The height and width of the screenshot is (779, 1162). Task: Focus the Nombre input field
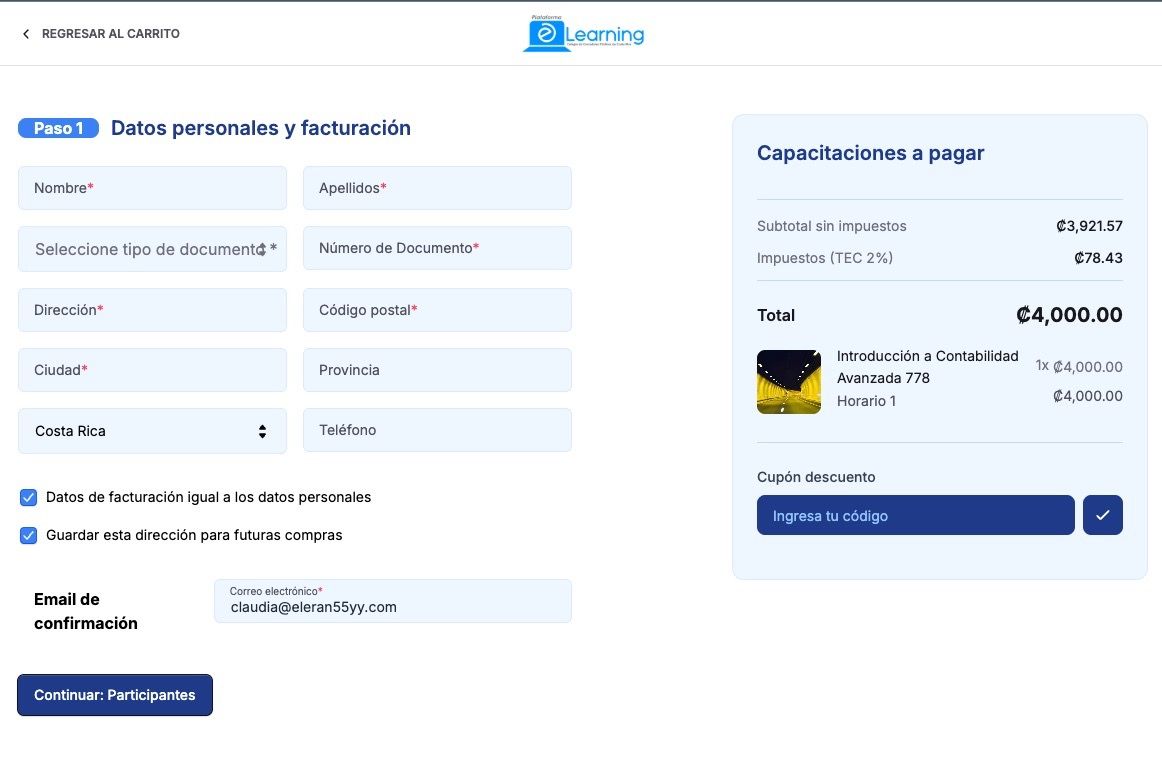pyautogui.click(x=152, y=188)
